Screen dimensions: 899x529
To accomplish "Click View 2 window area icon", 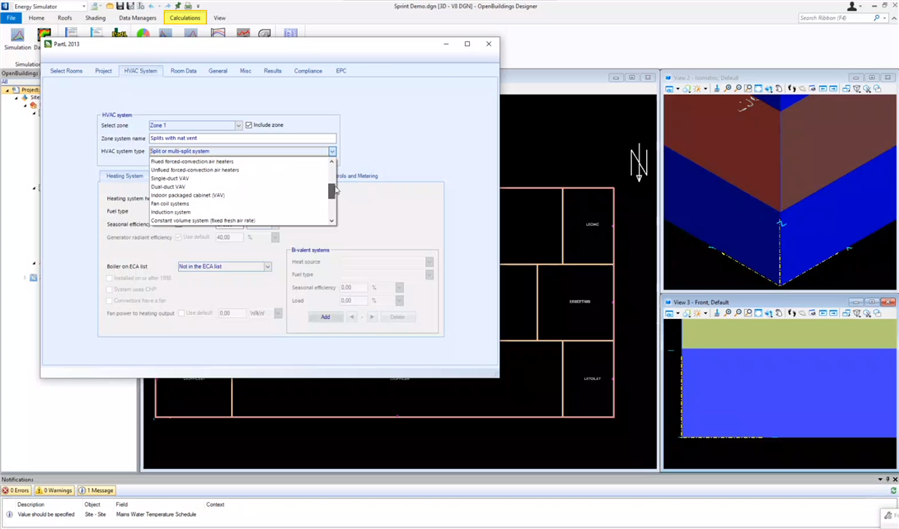I will coord(748,88).
